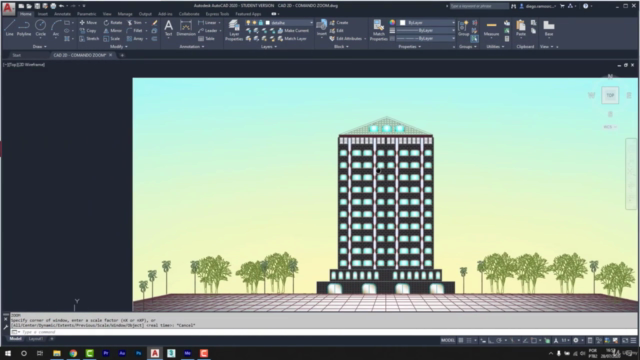Select the Arc tool
This screenshot has height=360, width=640.
[56, 28]
